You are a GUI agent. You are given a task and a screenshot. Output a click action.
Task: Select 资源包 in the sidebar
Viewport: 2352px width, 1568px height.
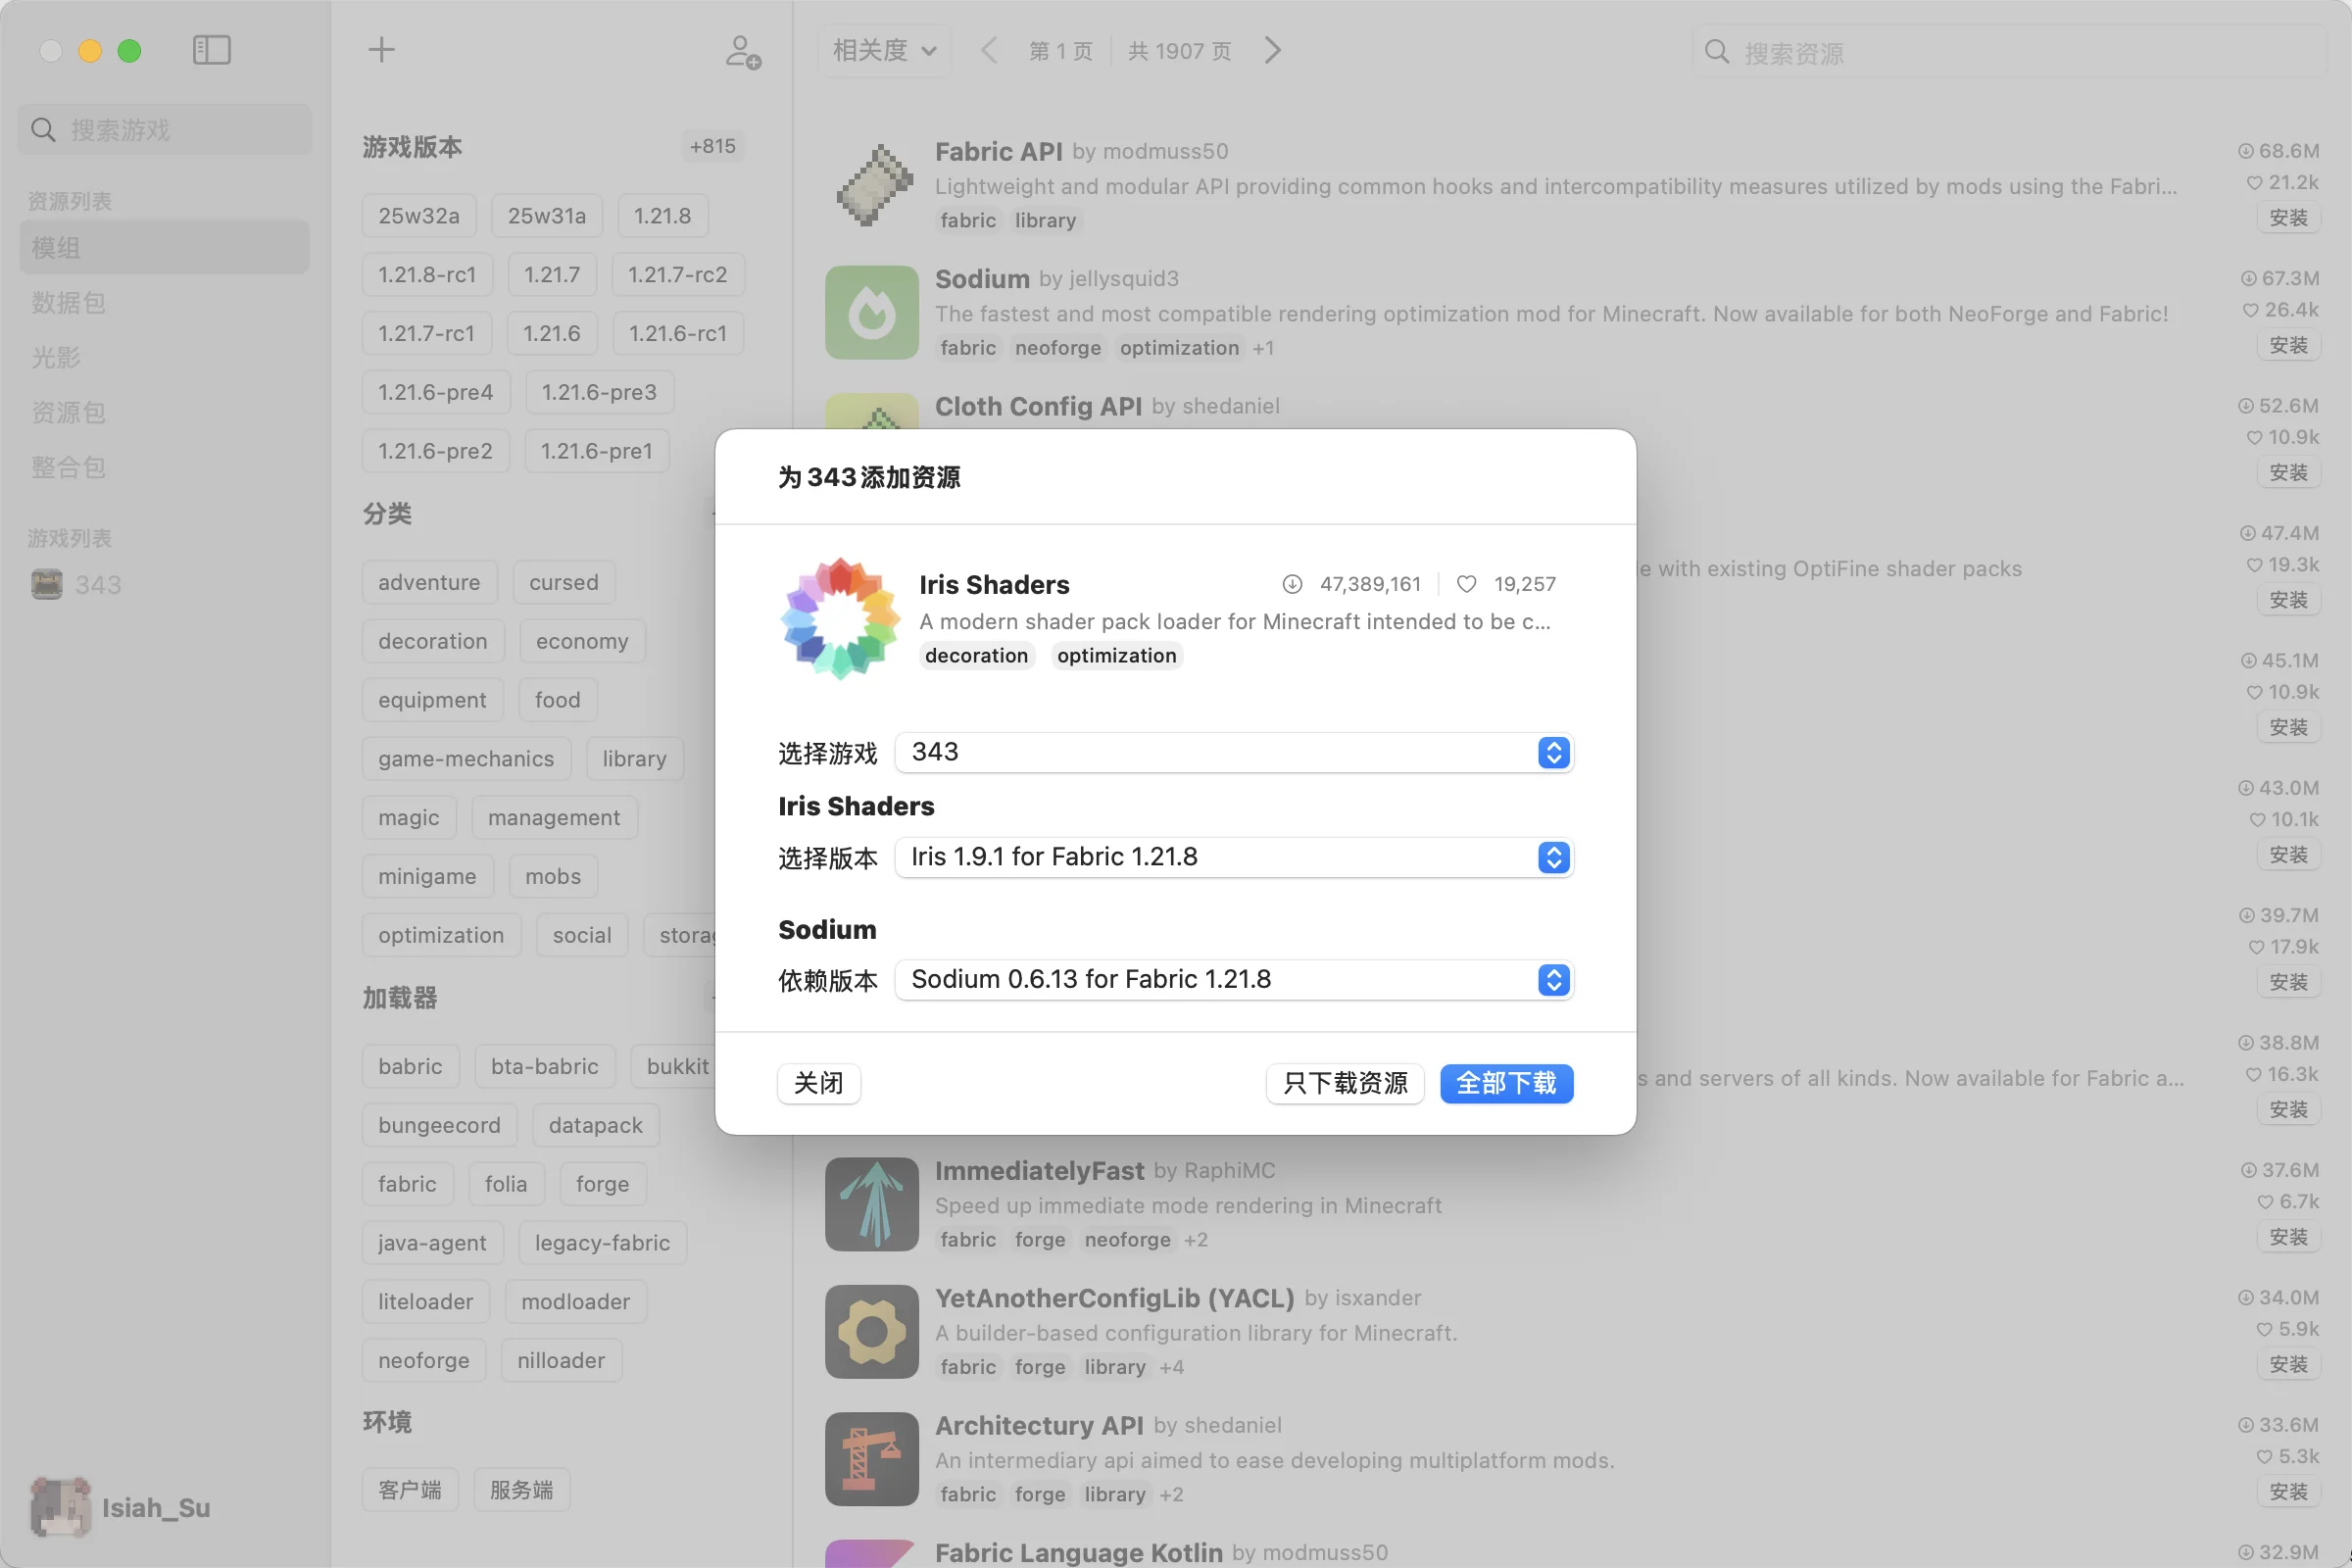point(68,412)
